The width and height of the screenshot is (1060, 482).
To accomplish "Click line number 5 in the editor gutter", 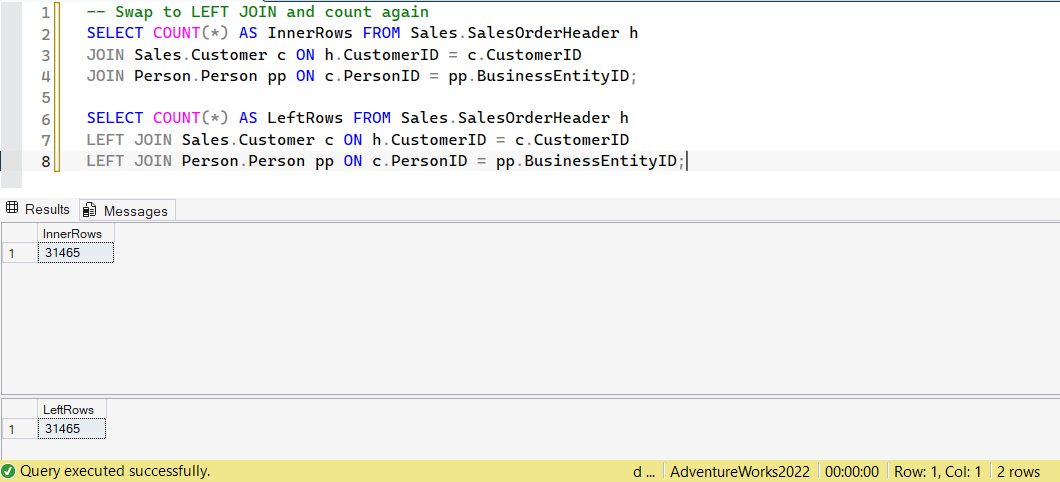I will [45, 98].
